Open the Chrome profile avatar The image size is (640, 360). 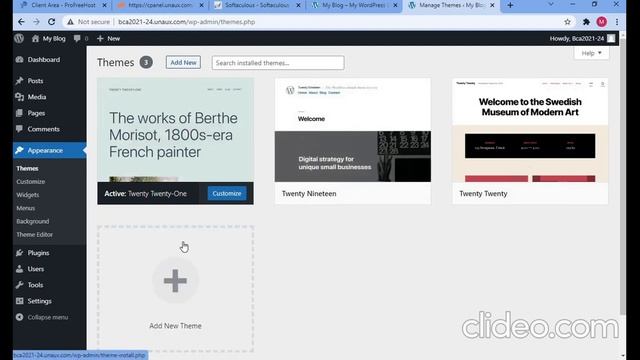pos(602,22)
